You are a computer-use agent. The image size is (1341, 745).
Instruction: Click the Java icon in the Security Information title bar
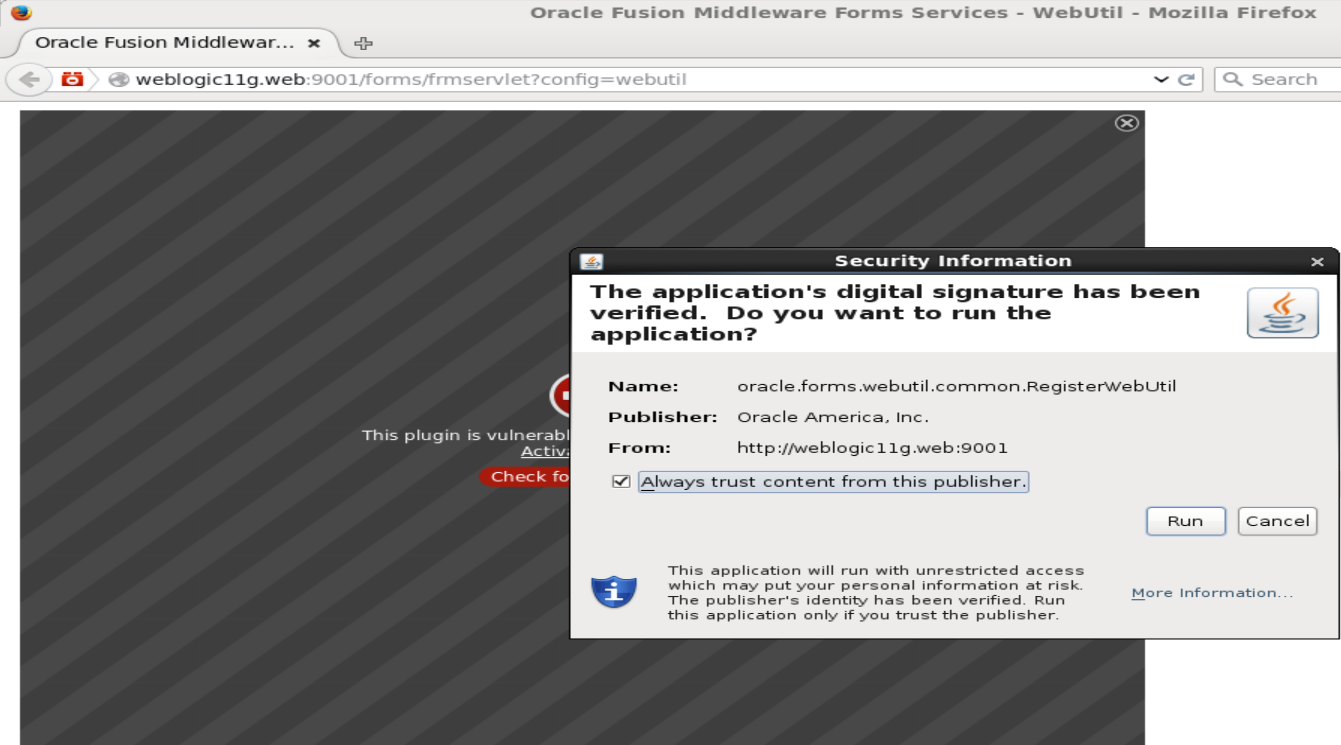point(592,262)
